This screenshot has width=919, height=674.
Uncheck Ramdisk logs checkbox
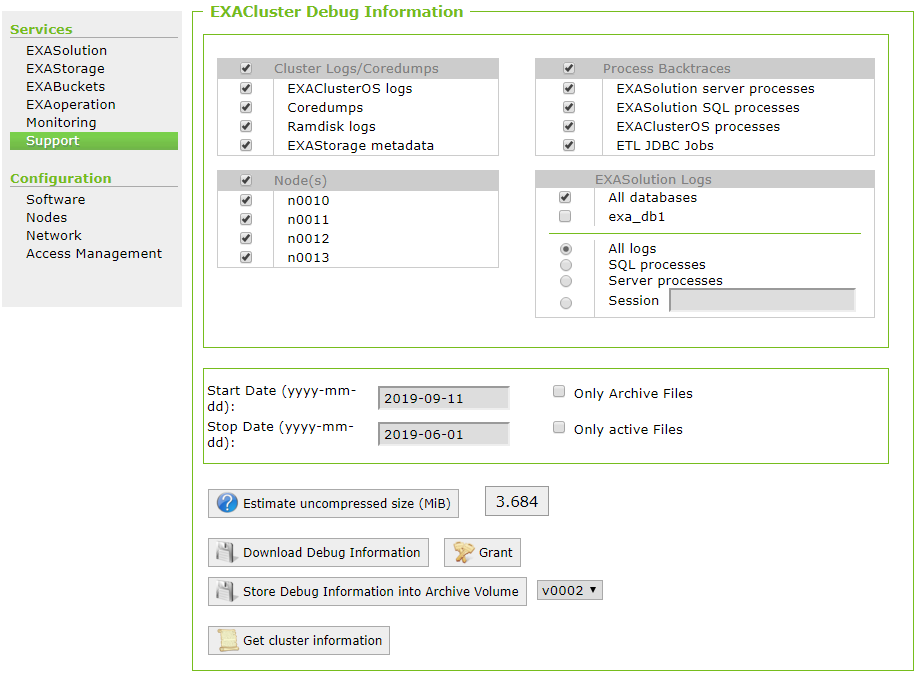pos(246,127)
